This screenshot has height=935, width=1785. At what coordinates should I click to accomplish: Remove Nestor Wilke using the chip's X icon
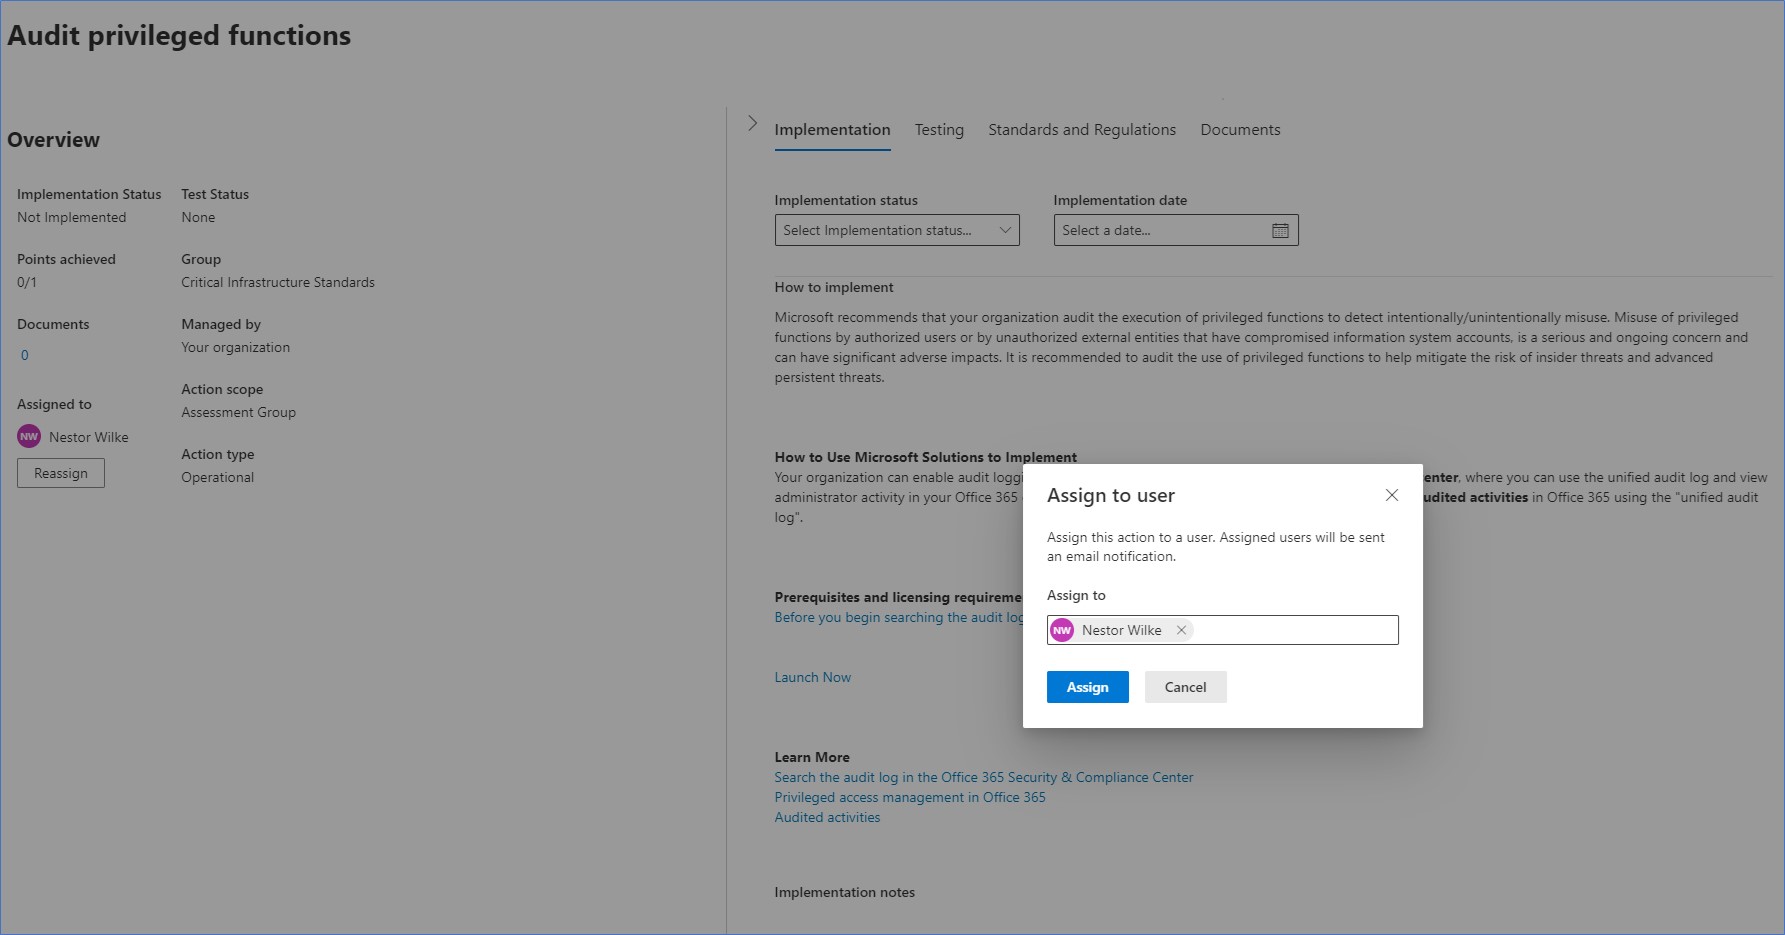click(1181, 630)
